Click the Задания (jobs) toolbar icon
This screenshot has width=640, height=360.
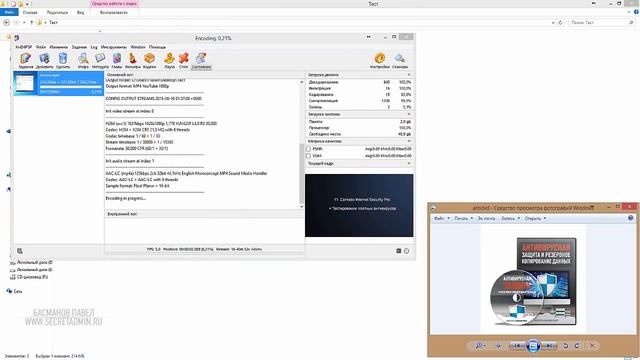26,60
